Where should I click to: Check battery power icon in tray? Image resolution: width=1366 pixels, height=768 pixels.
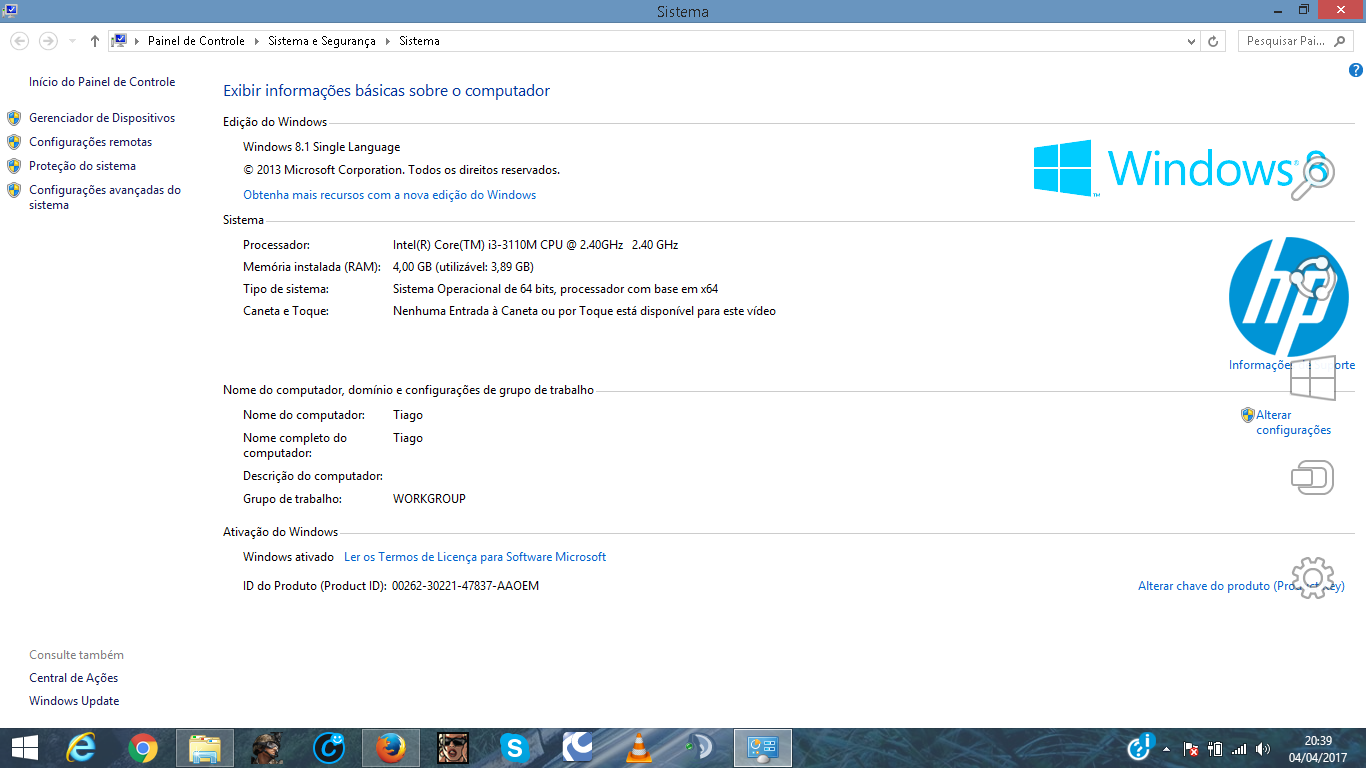point(1216,748)
